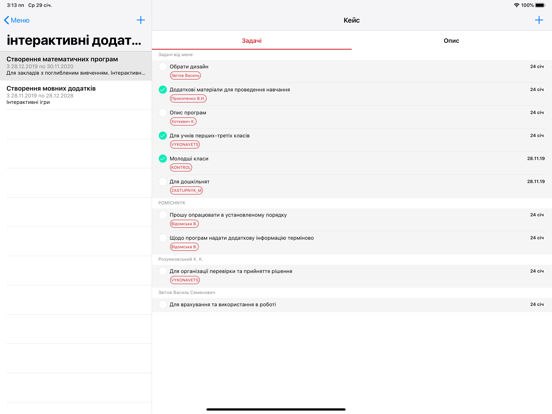Tap the battery indicator icon
The height and width of the screenshot is (414, 552).
pyautogui.click(x=540, y=5)
